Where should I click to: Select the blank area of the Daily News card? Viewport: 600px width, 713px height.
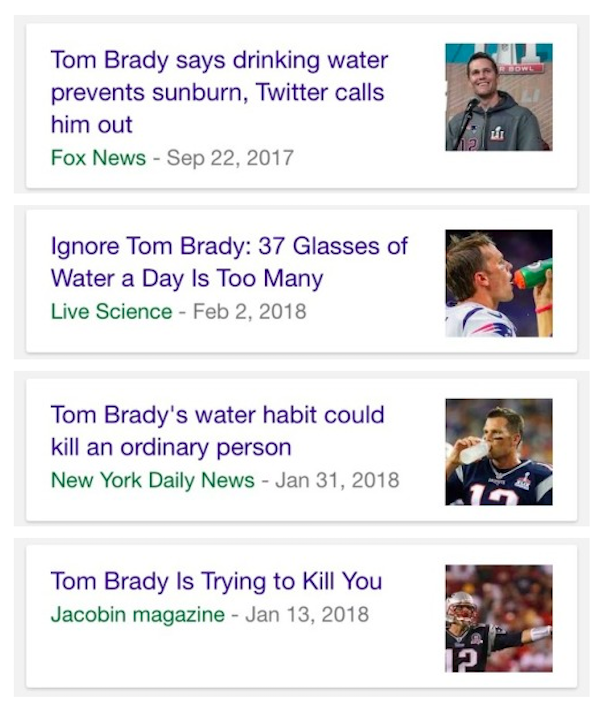click(x=300, y=503)
